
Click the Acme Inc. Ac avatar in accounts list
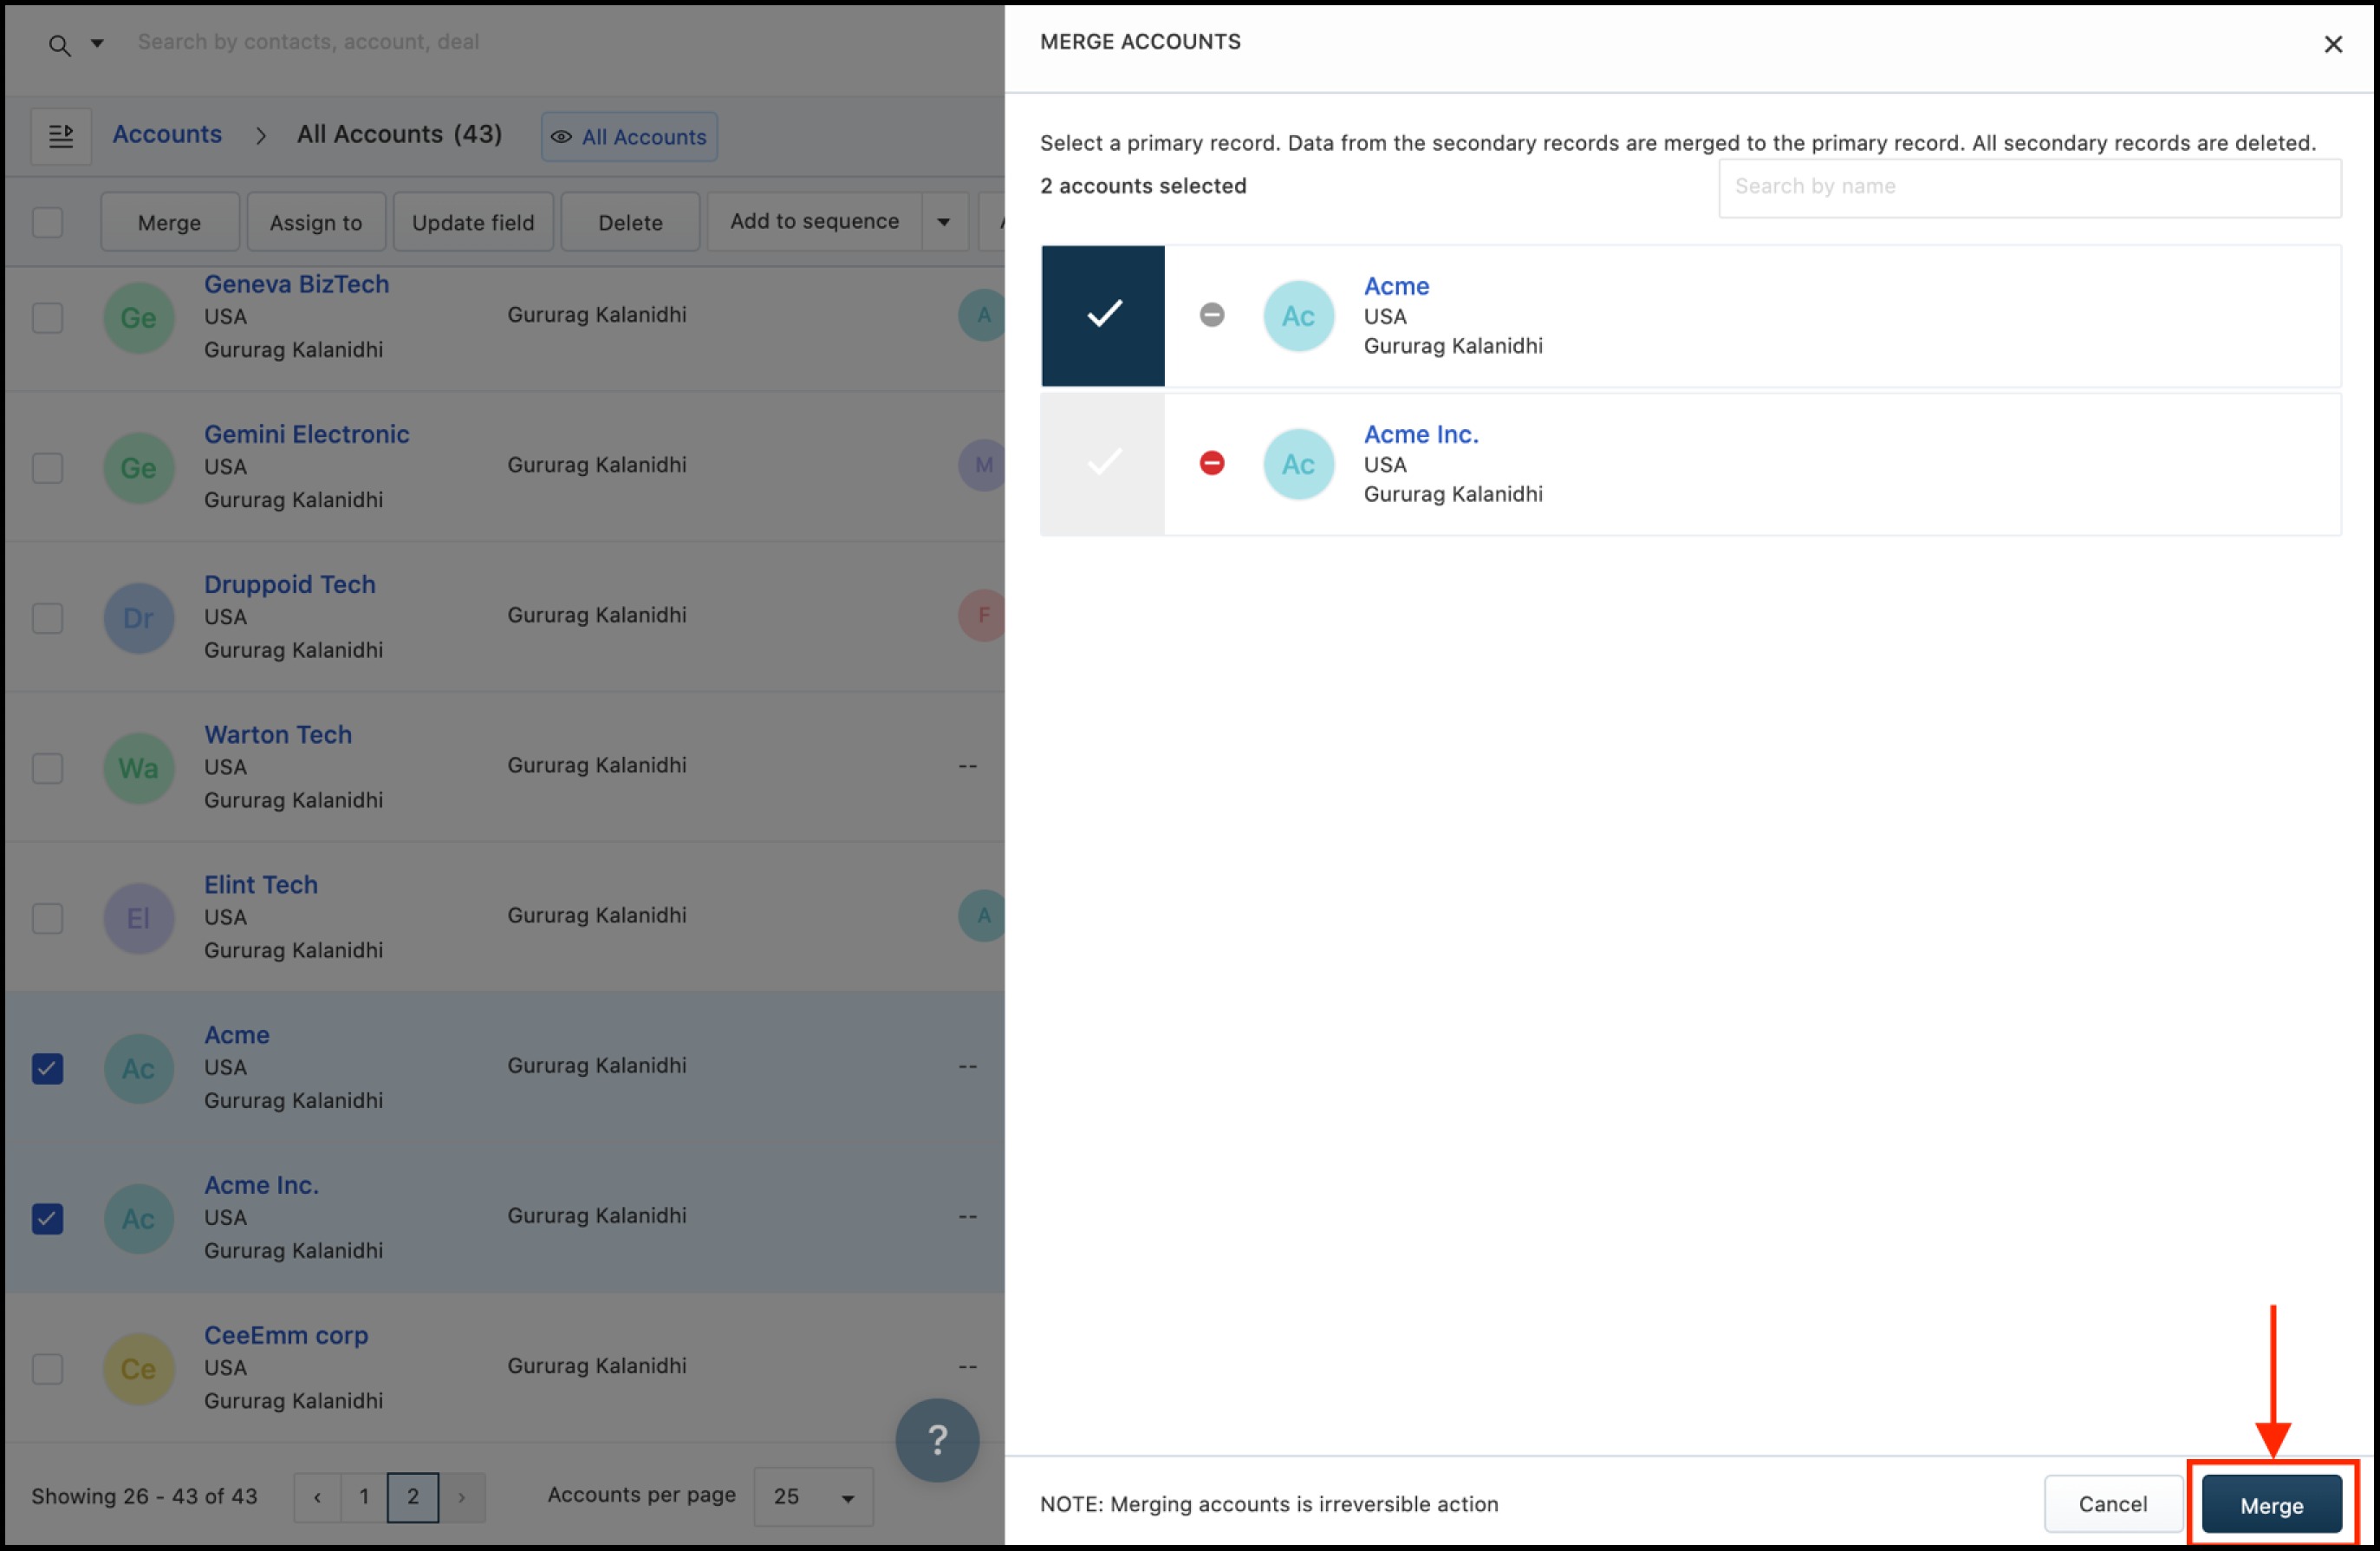tap(139, 1218)
